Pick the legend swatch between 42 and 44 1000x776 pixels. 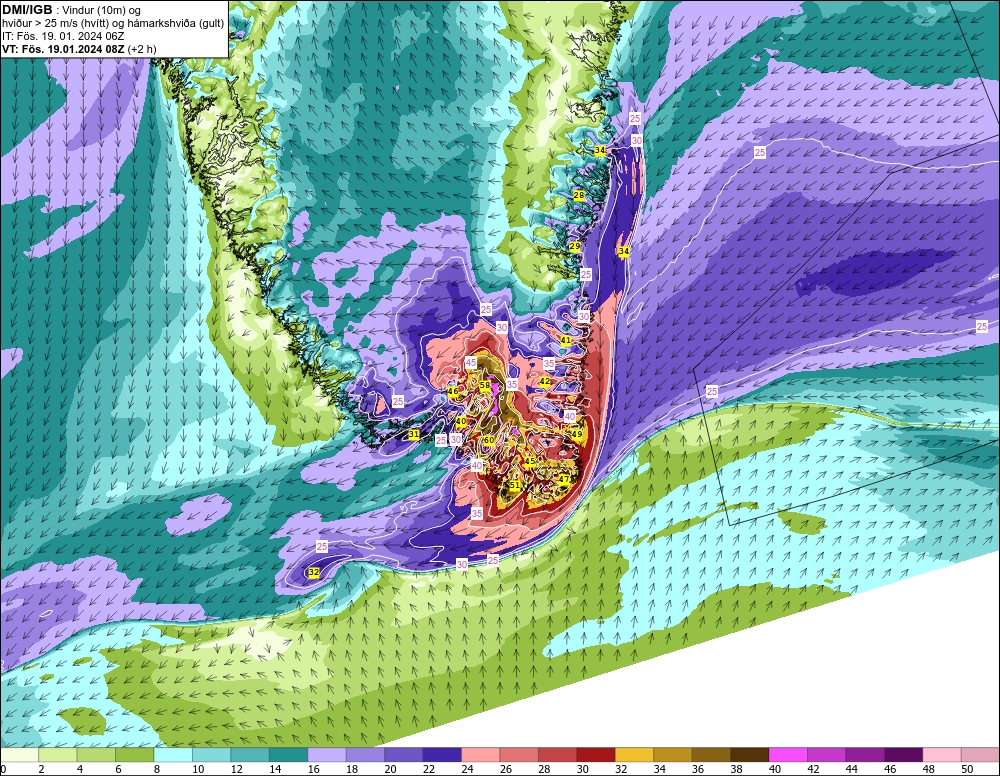[x=827, y=755]
